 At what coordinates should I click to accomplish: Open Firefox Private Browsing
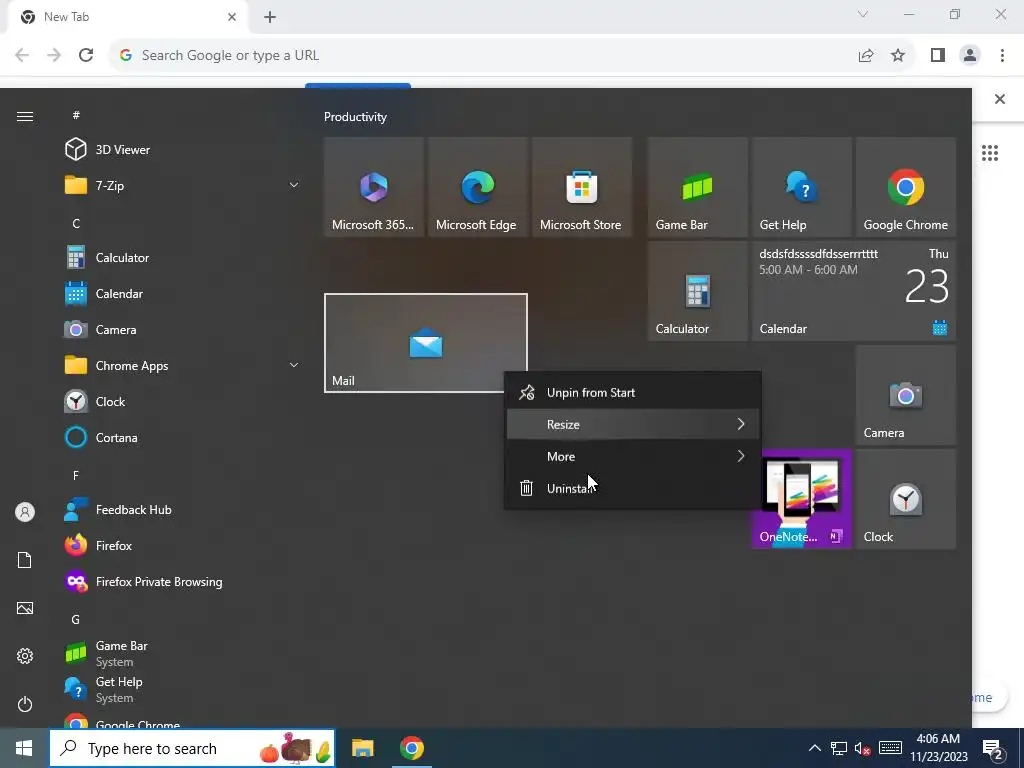(183, 581)
